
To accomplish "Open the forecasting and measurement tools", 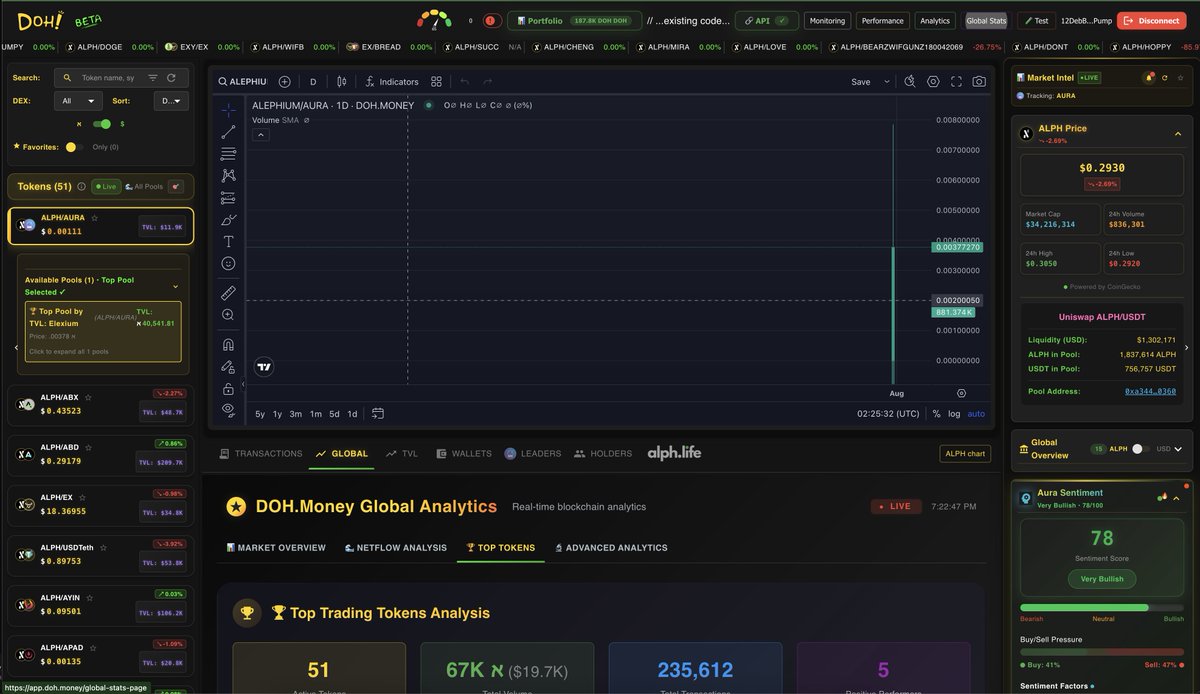I will click(x=228, y=197).
